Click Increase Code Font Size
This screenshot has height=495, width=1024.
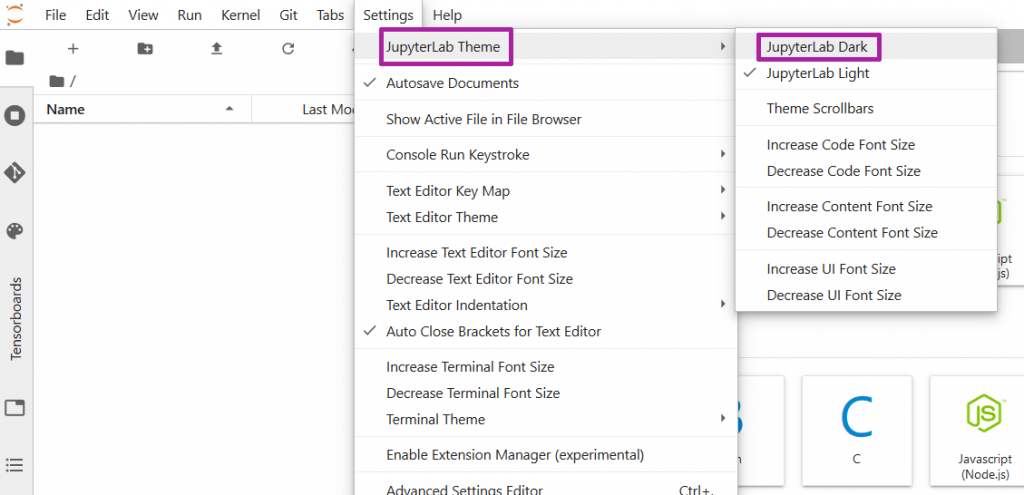point(866,144)
